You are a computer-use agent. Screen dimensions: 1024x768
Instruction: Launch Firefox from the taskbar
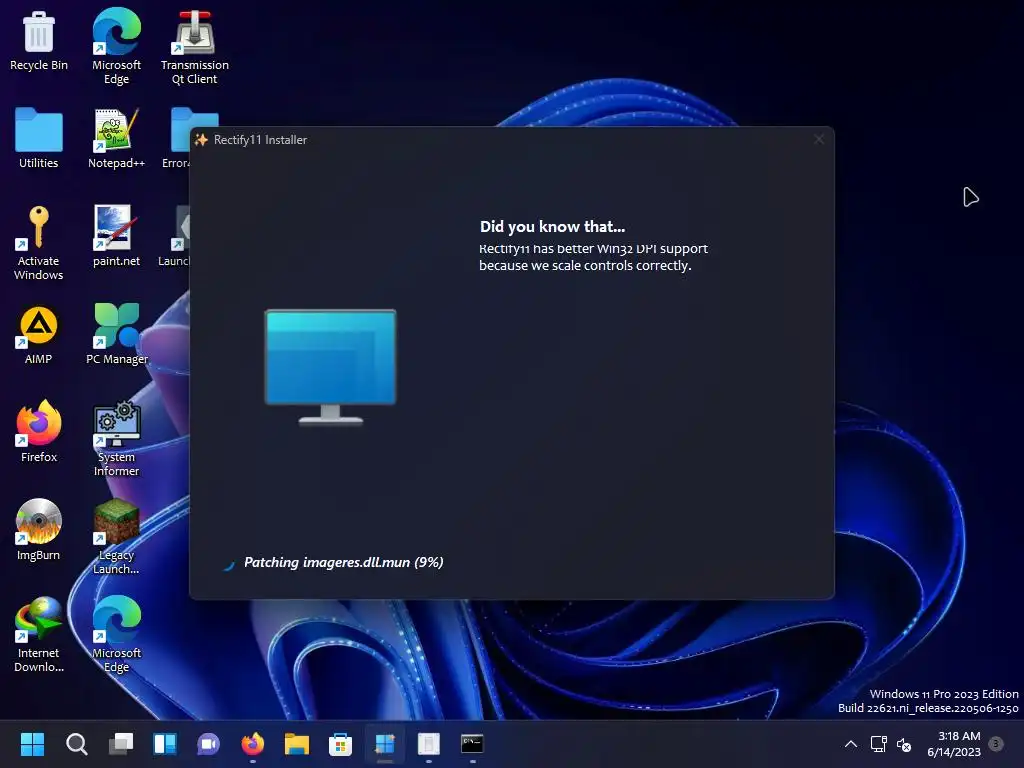(x=253, y=744)
